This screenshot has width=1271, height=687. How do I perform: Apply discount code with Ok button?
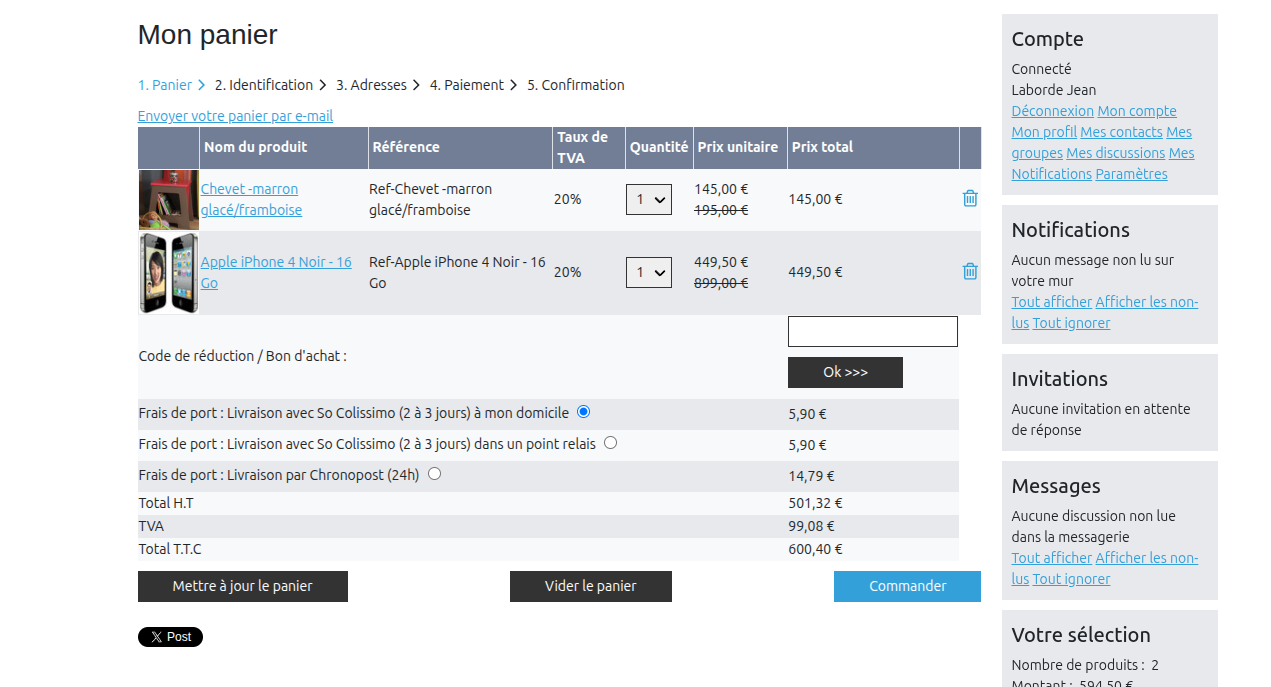tap(845, 372)
